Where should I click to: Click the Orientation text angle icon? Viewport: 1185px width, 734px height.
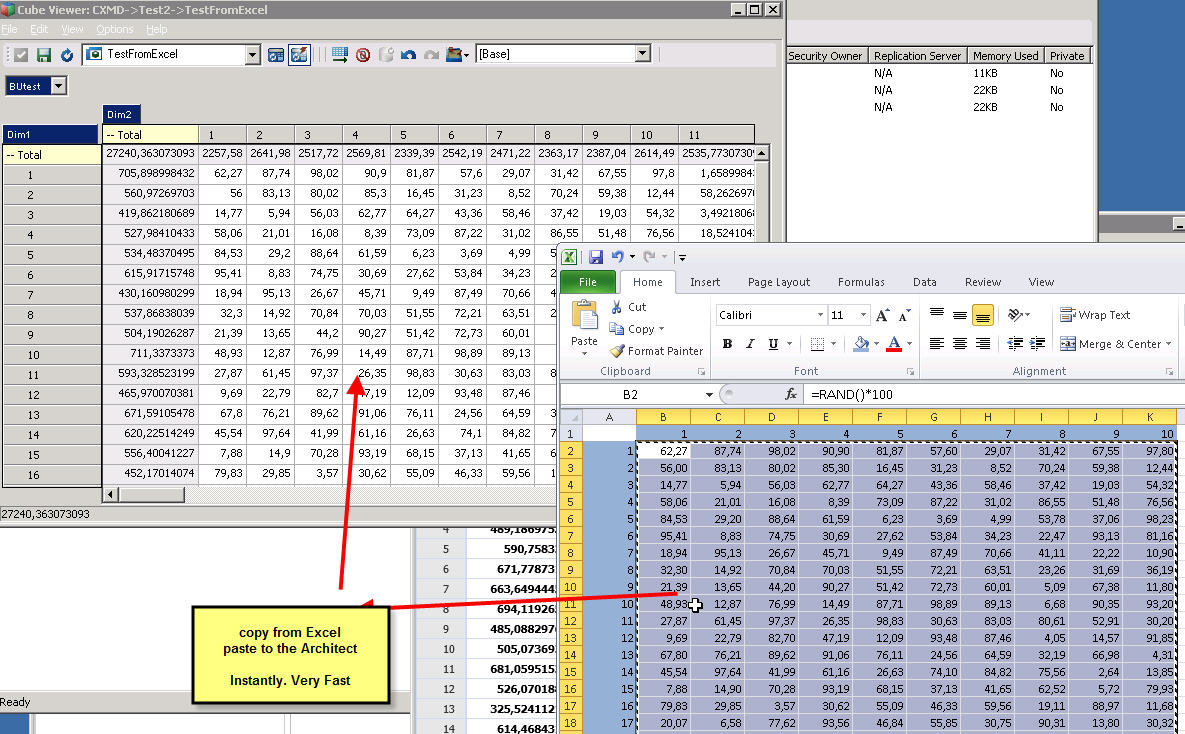click(1016, 315)
